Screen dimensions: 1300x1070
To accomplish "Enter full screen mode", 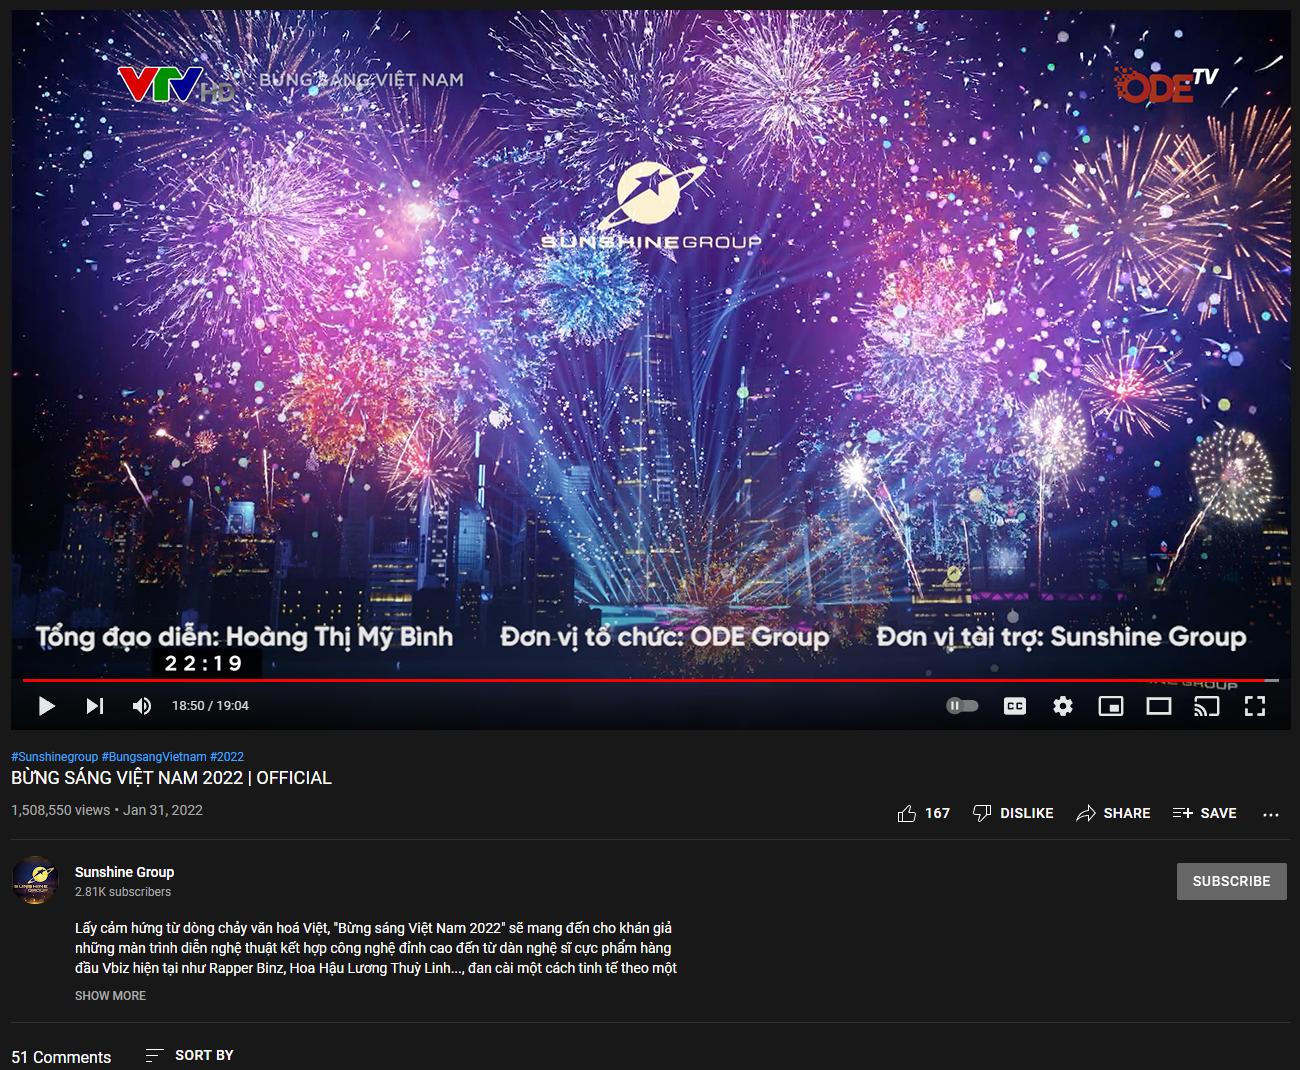I will pyautogui.click(x=1255, y=706).
